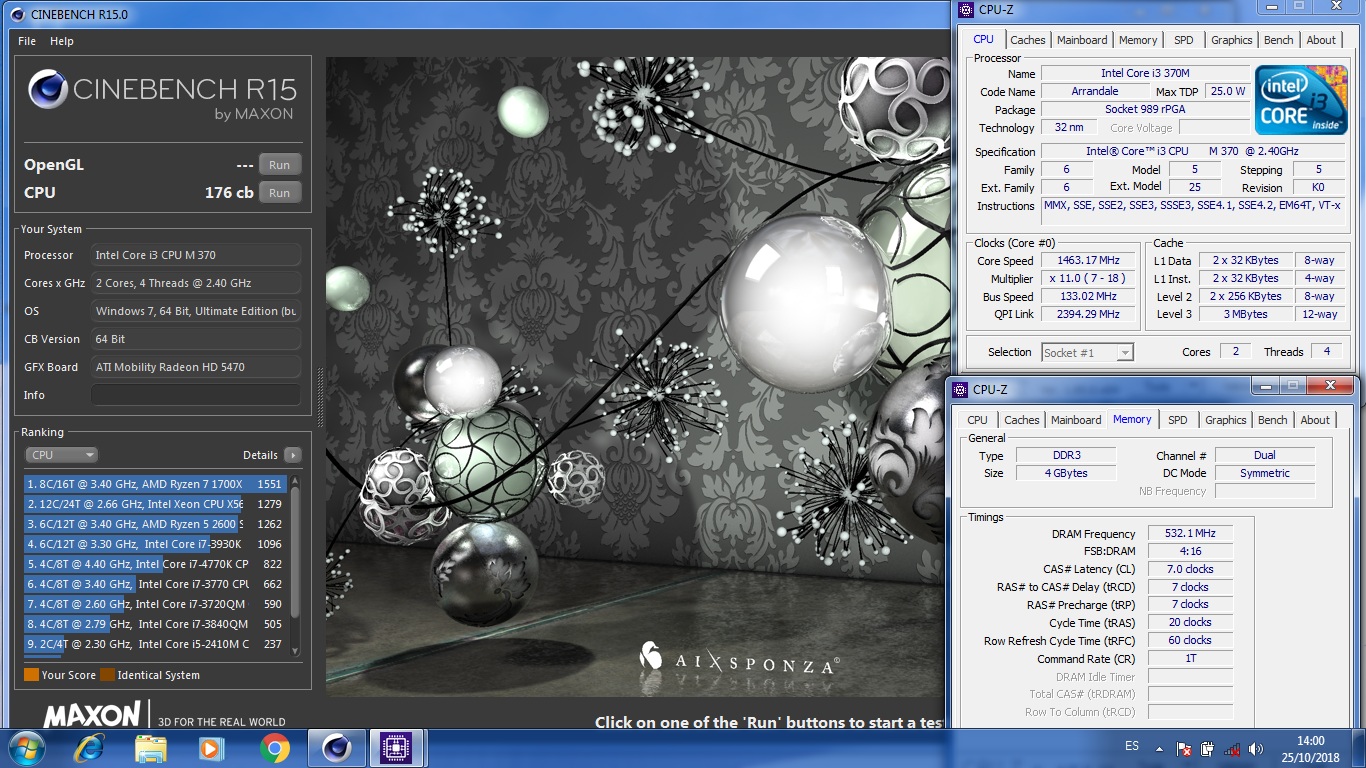Click Show desktop strip at taskbar end
Viewport: 1366px width, 768px height.
coord(1359,748)
